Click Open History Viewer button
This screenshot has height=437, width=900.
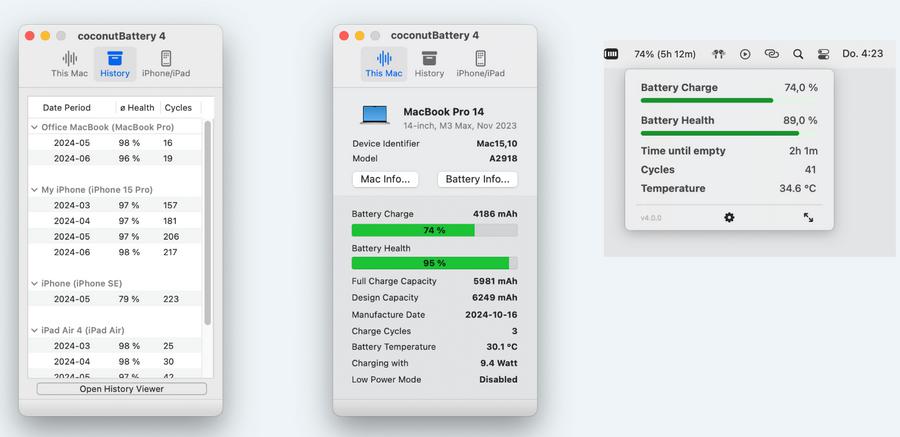click(x=122, y=389)
